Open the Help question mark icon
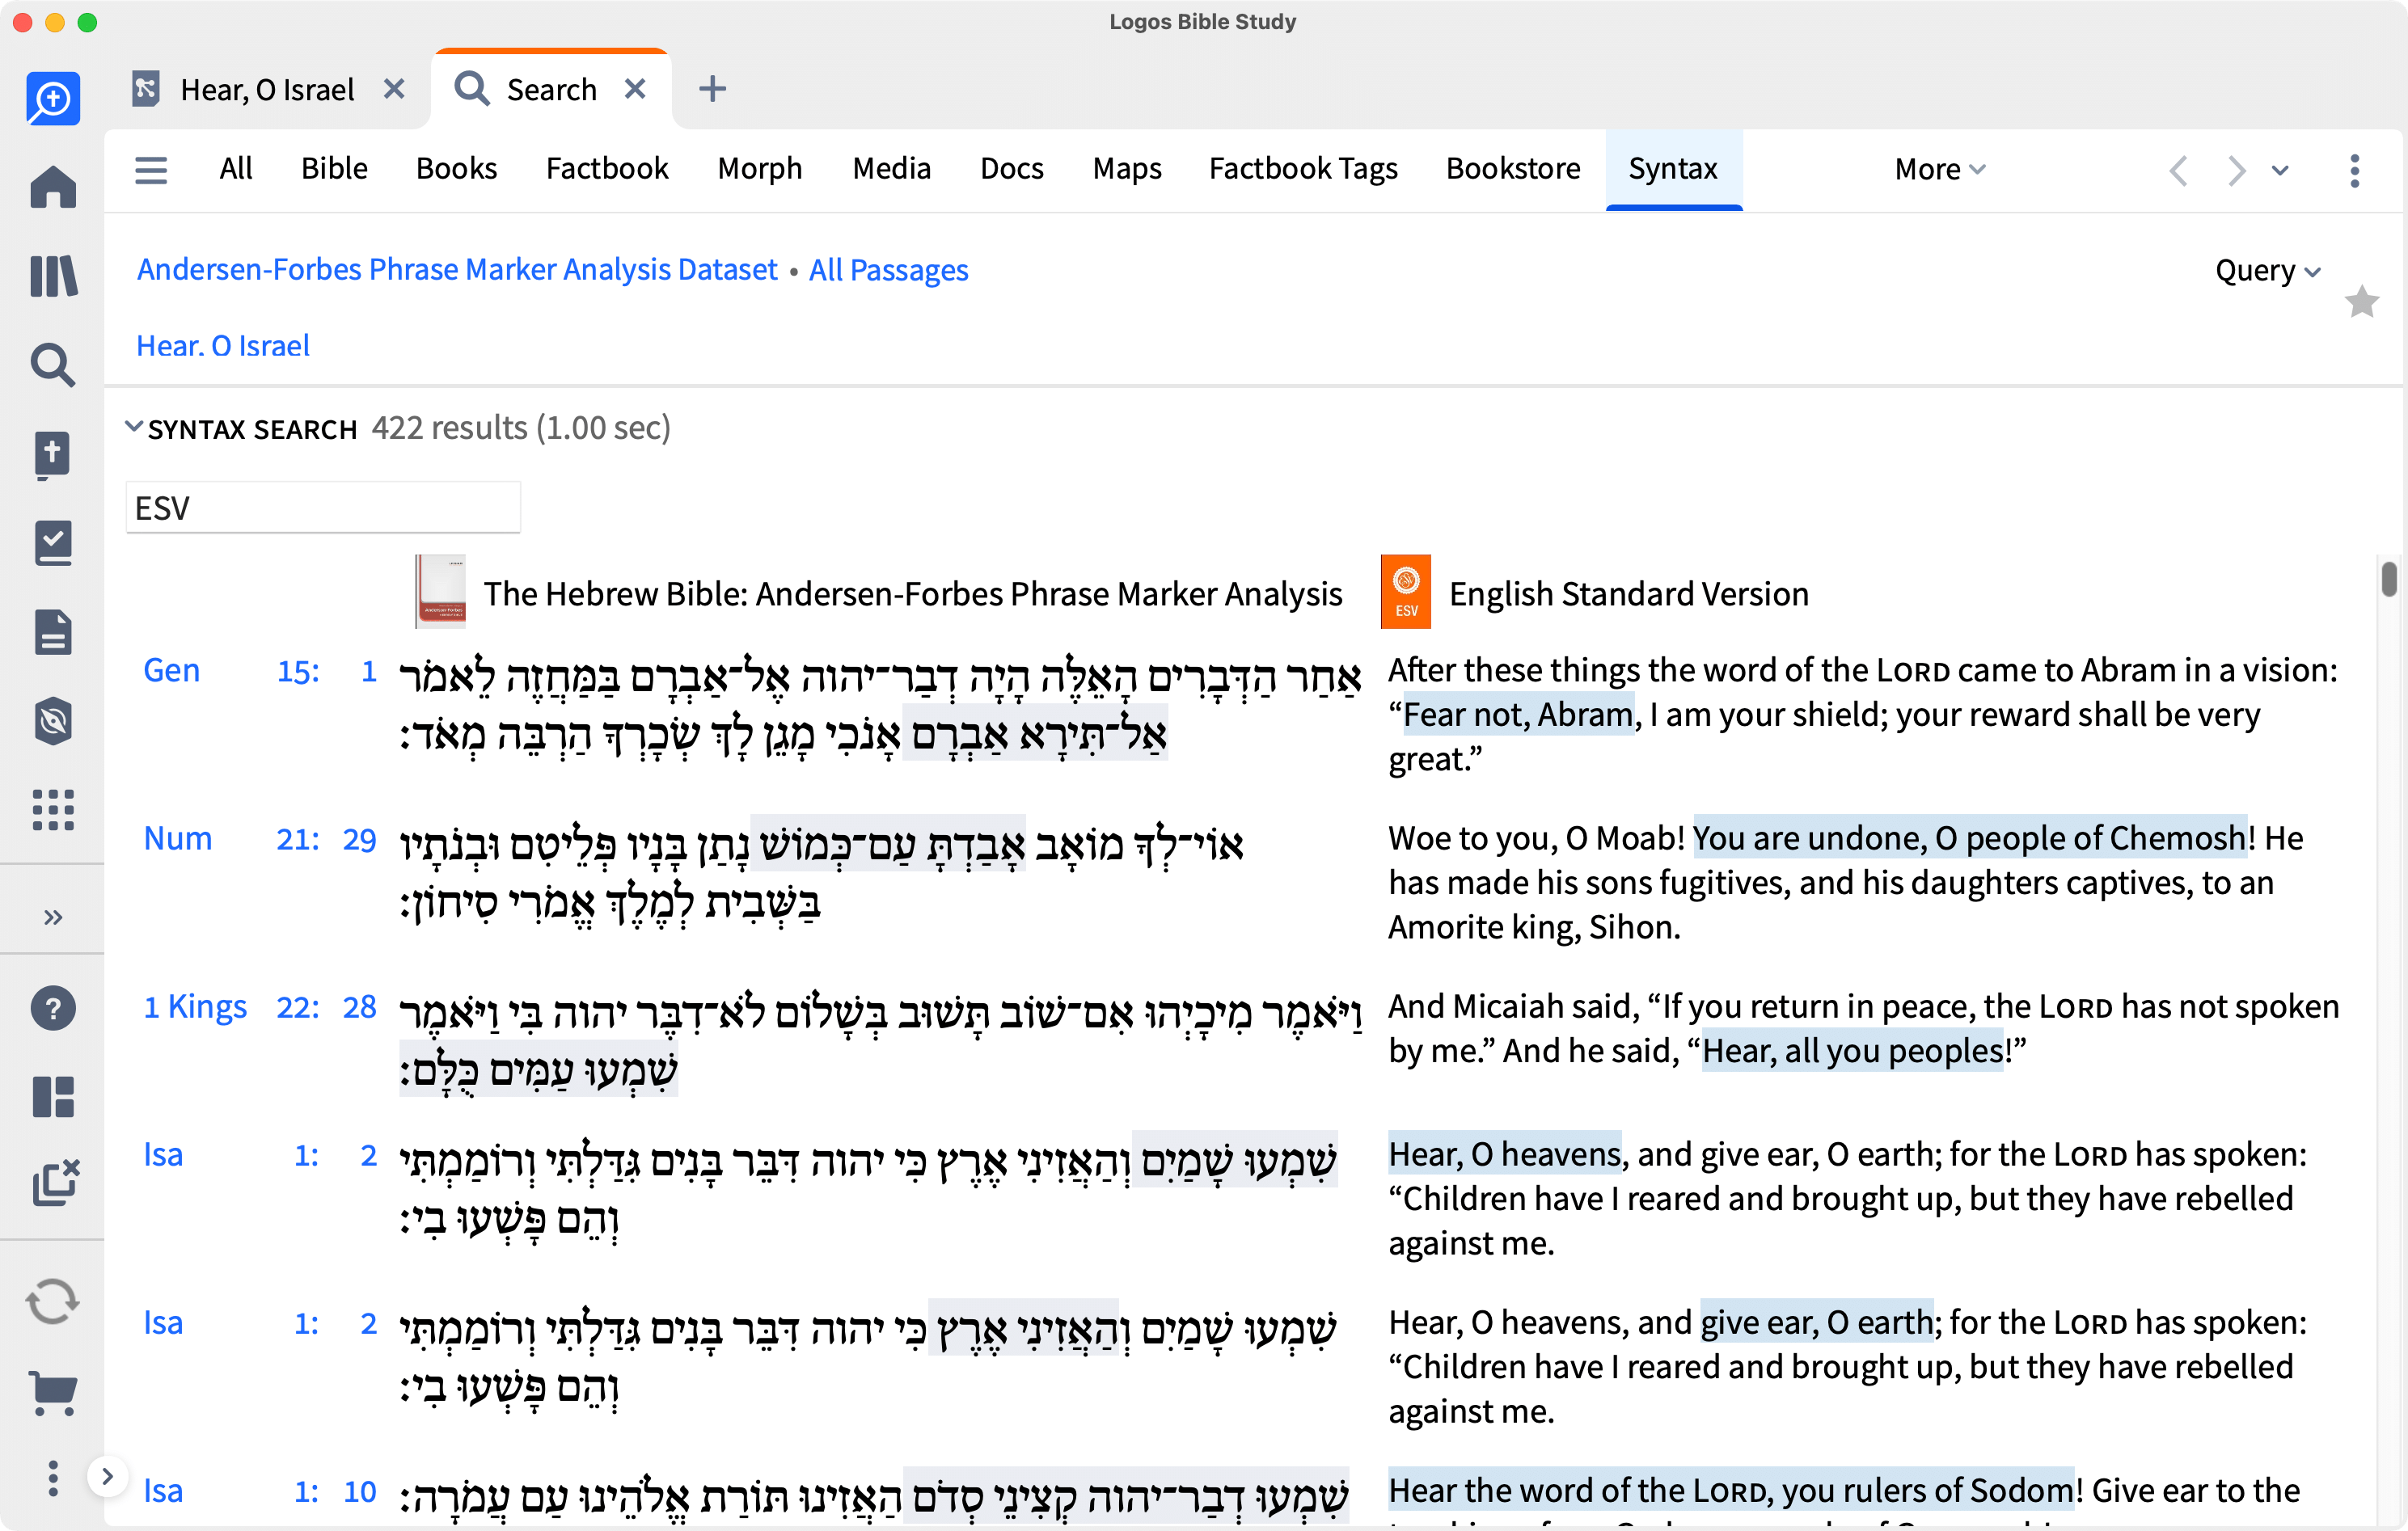The width and height of the screenshot is (2408, 1531). (53, 1008)
